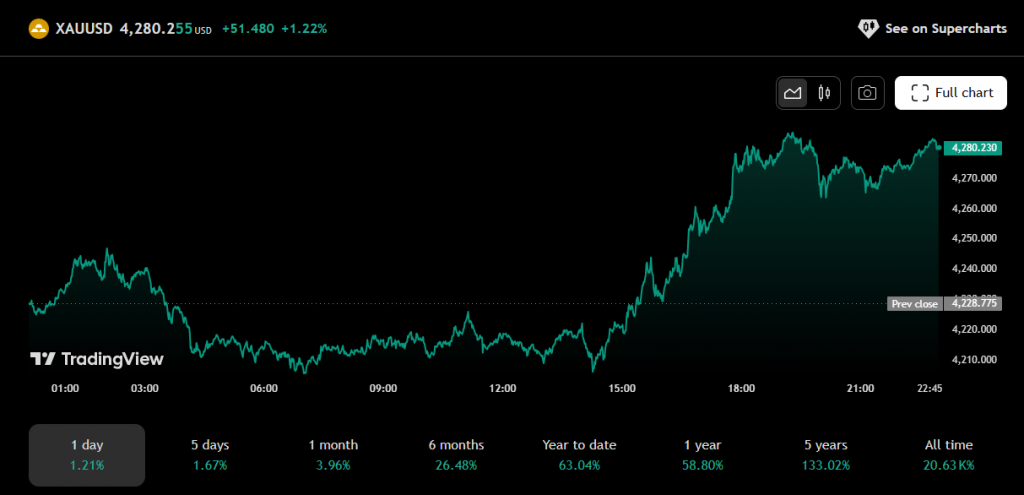The image size is (1024, 495).
Task: Select the All time range
Action: (948, 454)
